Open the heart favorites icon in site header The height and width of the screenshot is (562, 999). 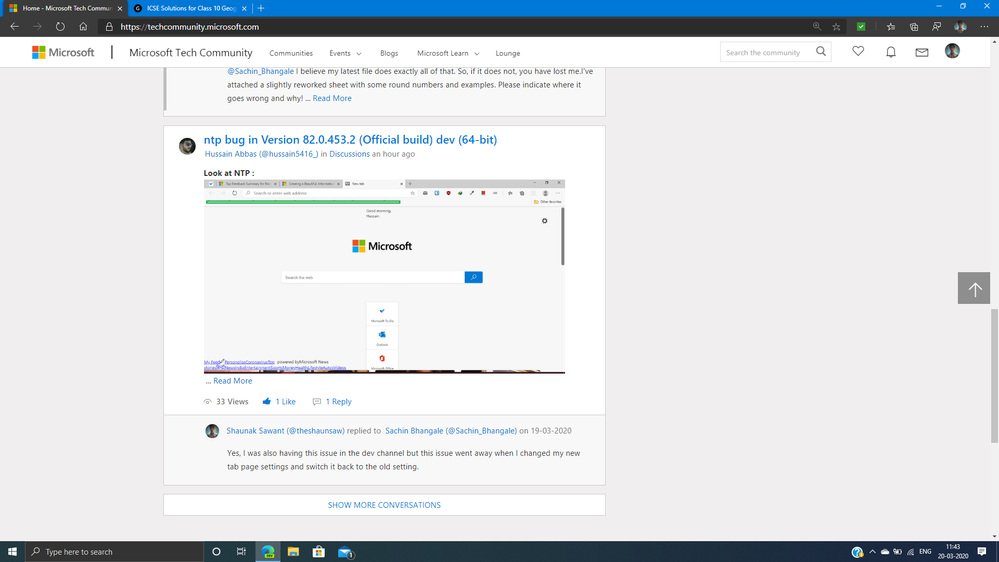click(x=858, y=52)
